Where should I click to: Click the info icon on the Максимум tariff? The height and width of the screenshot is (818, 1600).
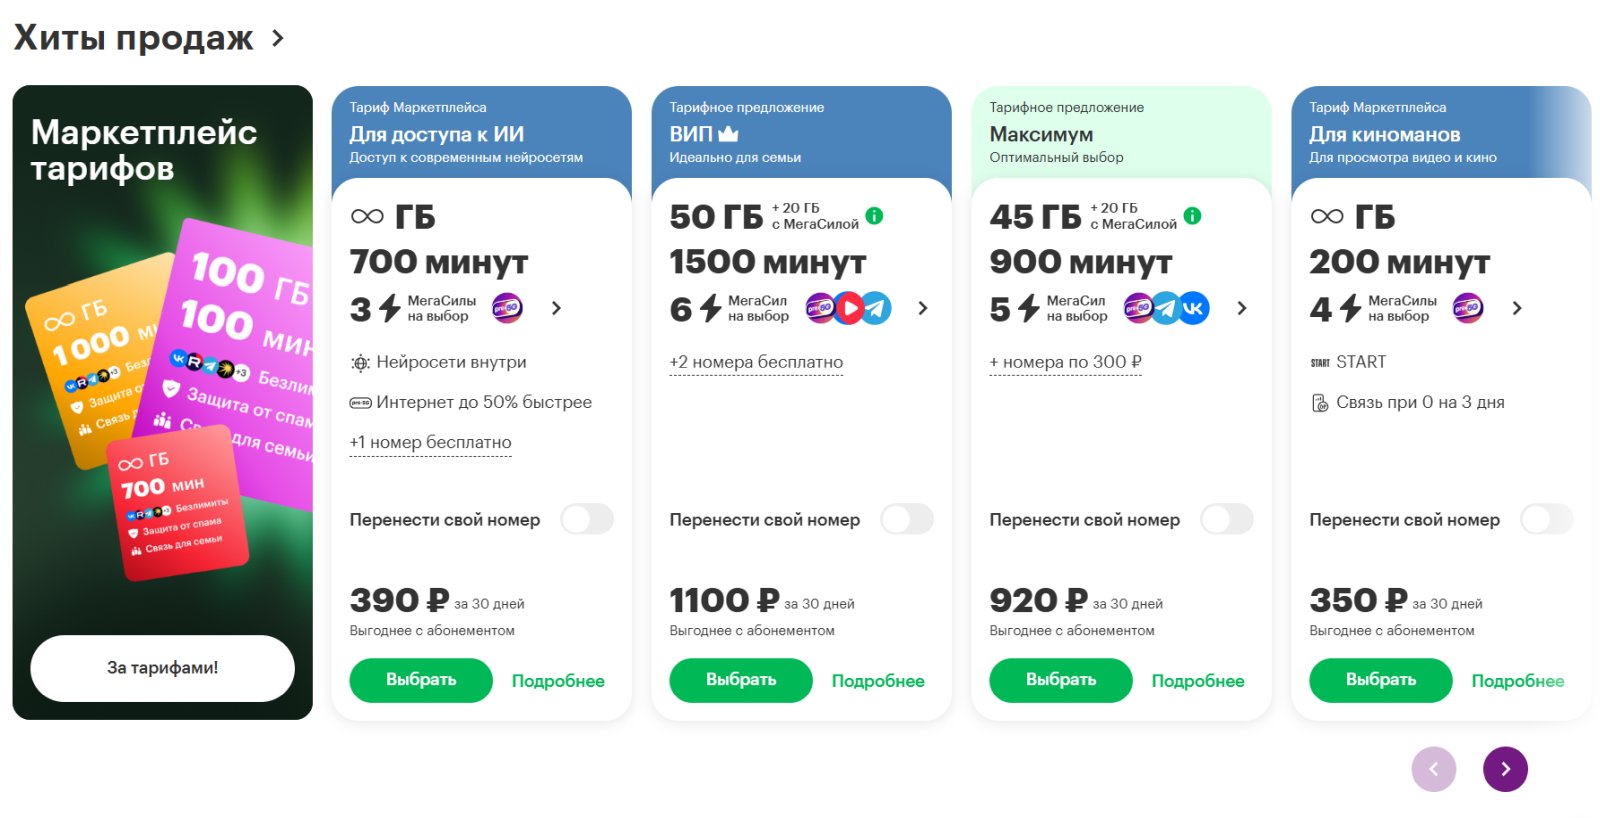[1192, 216]
